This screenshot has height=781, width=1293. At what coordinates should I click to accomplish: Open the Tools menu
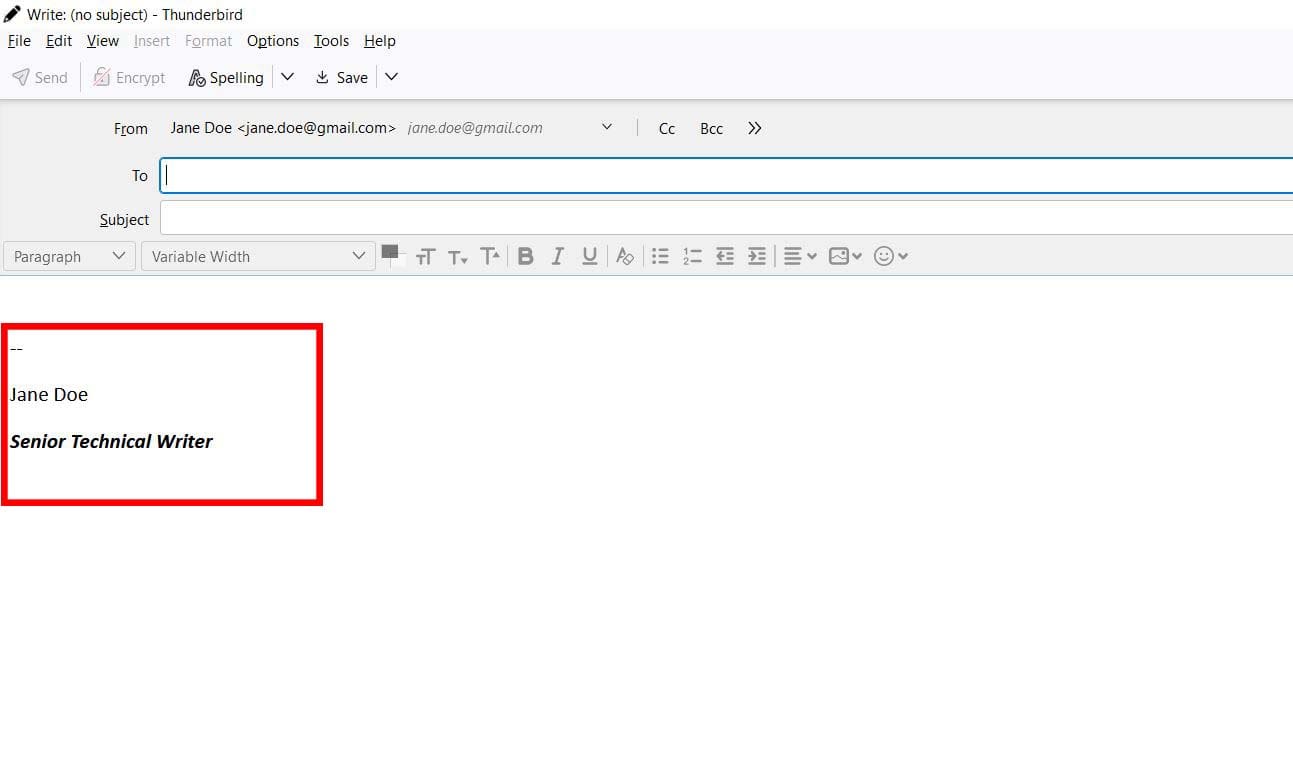click(x=331, y=41)
